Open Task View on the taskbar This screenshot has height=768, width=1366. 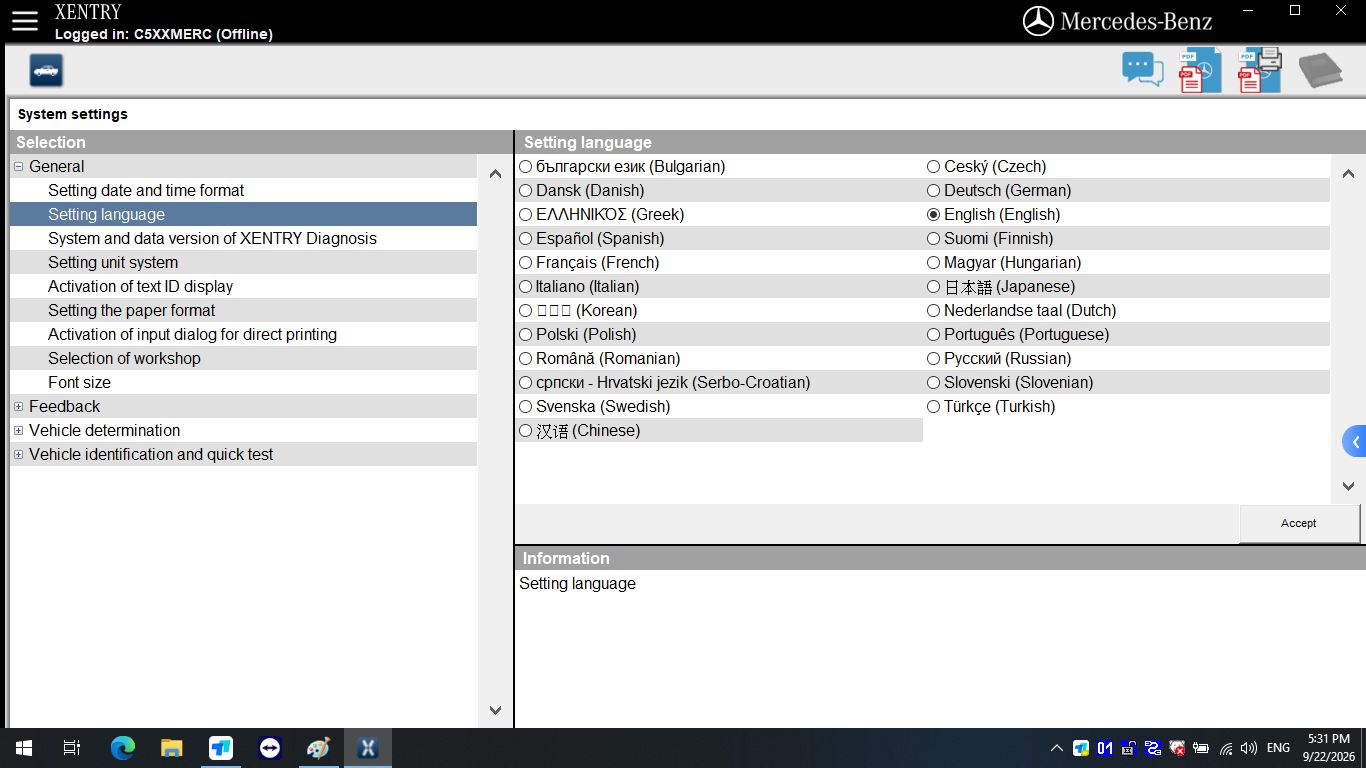pos(72,748)
